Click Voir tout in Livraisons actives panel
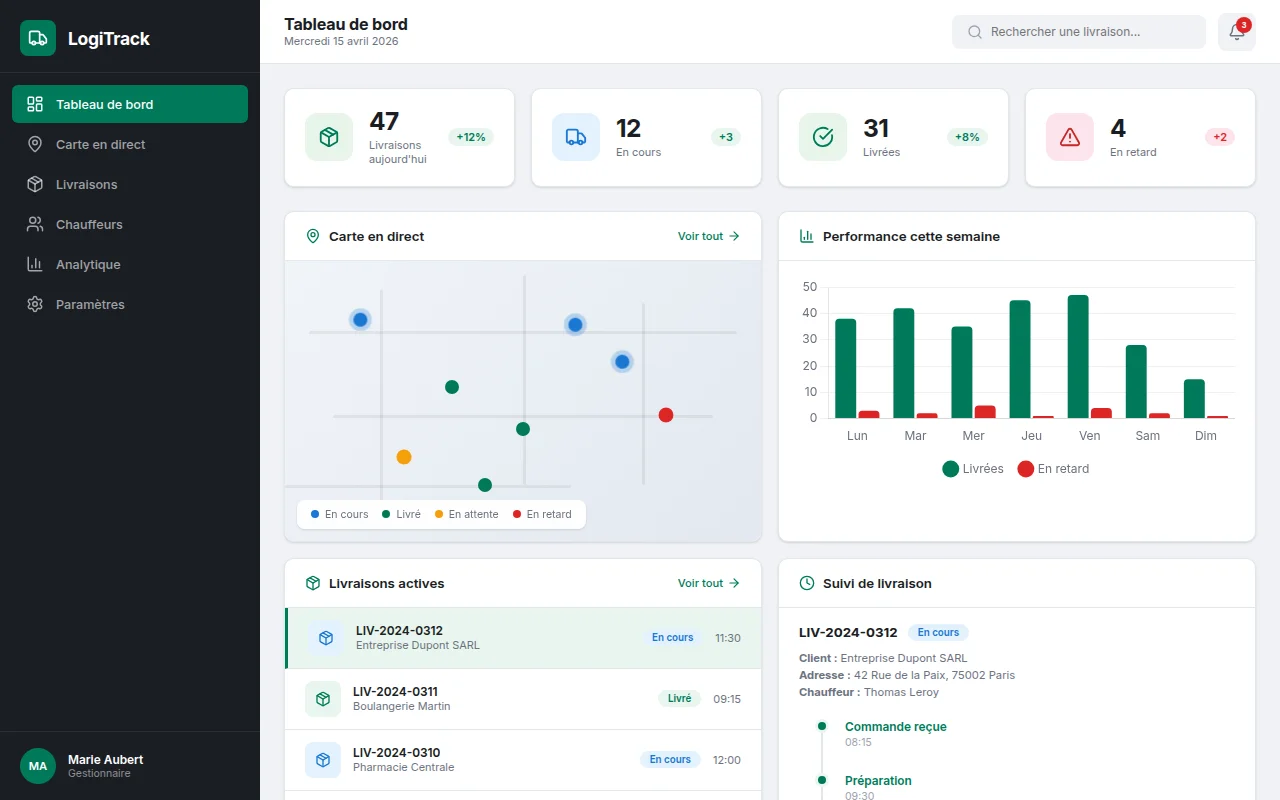This screenshot has height=800, width=1280. [x=708, y=583]
